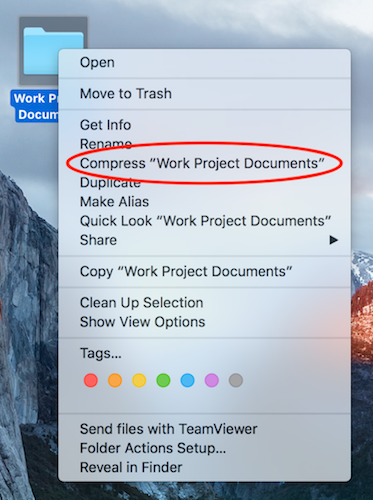Click the folder's name label on desktop
The image size is (373, 500).
tap(35, 107)
